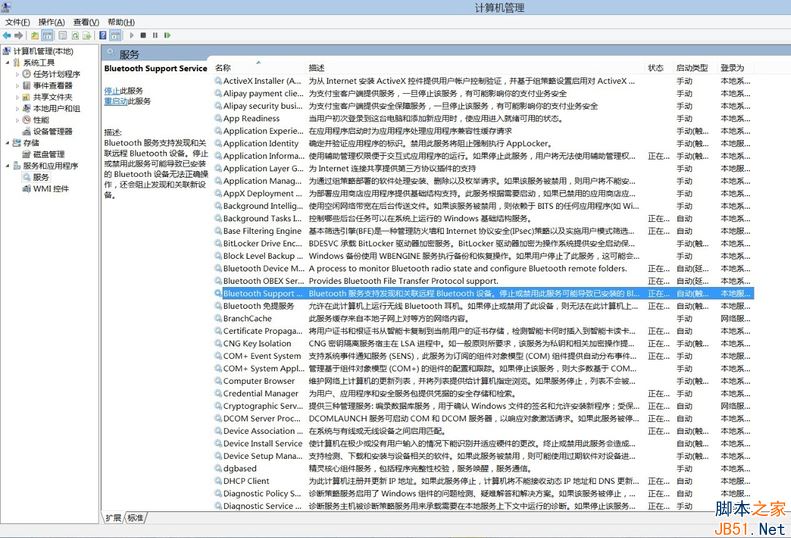The image size is (791, 538).
Task: Click the Up one level folder icon
Action: tap(34, 35)
